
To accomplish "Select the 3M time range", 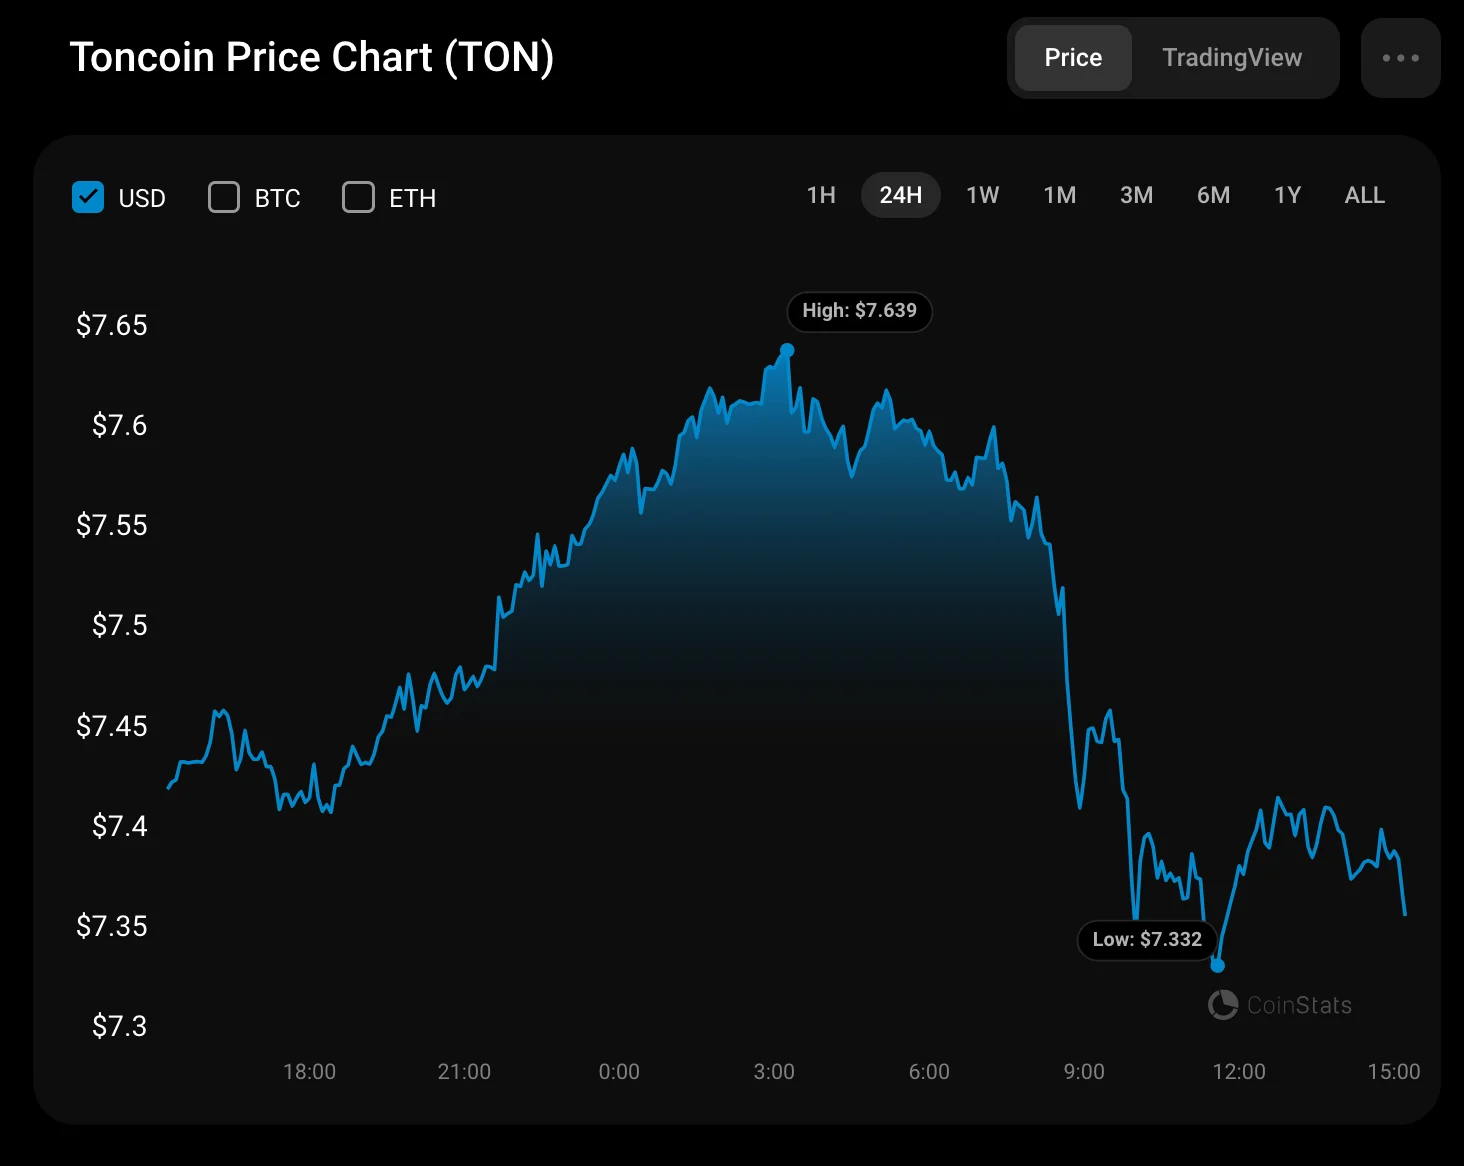I will [1136, 195].
